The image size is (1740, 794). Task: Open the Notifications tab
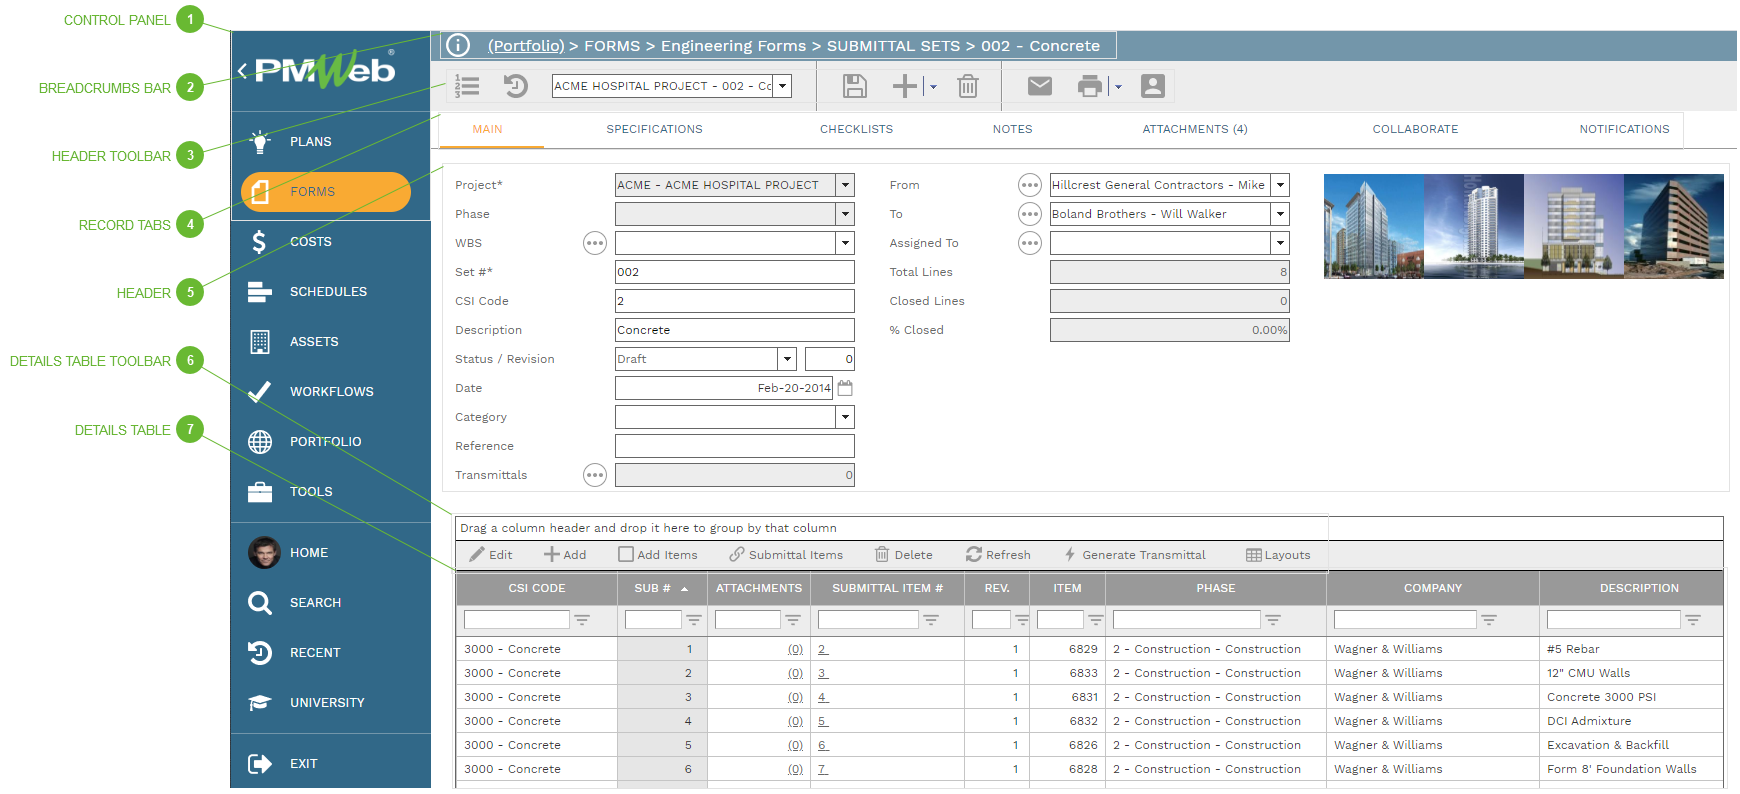pos(1624,129)
